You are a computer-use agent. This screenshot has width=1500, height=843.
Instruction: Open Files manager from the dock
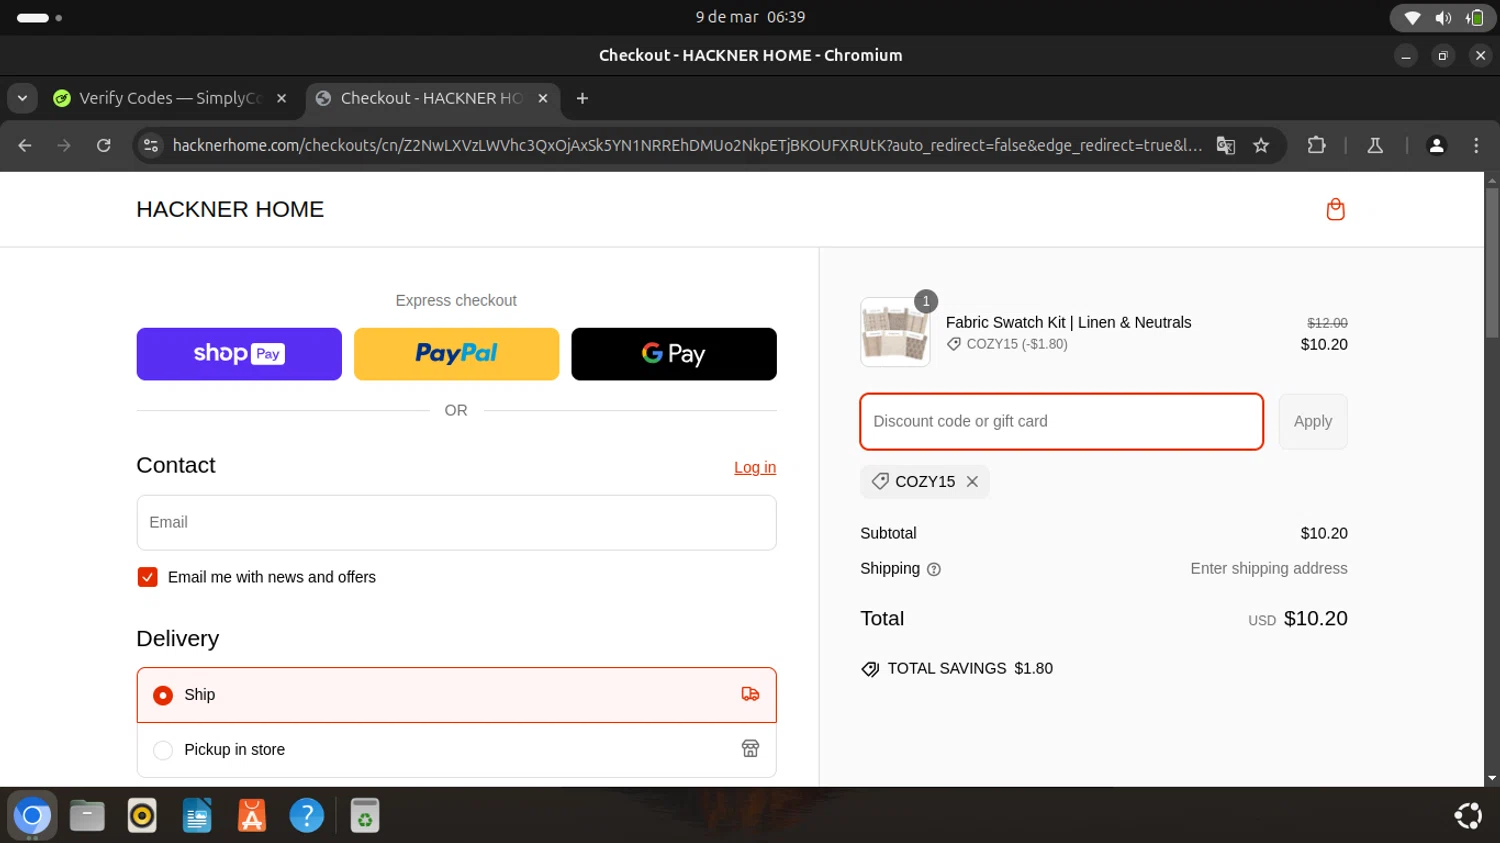click(87, 816)
